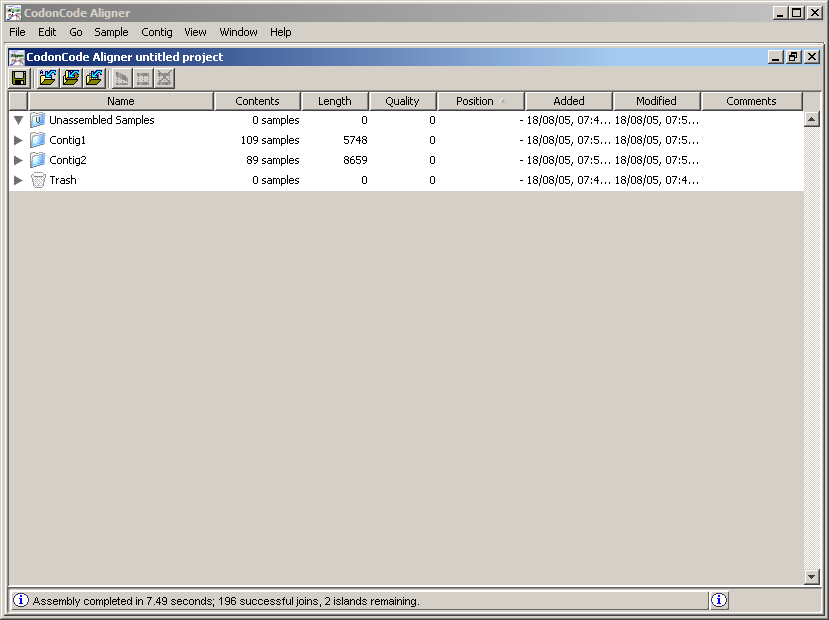829x620 pixels.
Task: Open the Sample menu
Action: coord(111,32)
